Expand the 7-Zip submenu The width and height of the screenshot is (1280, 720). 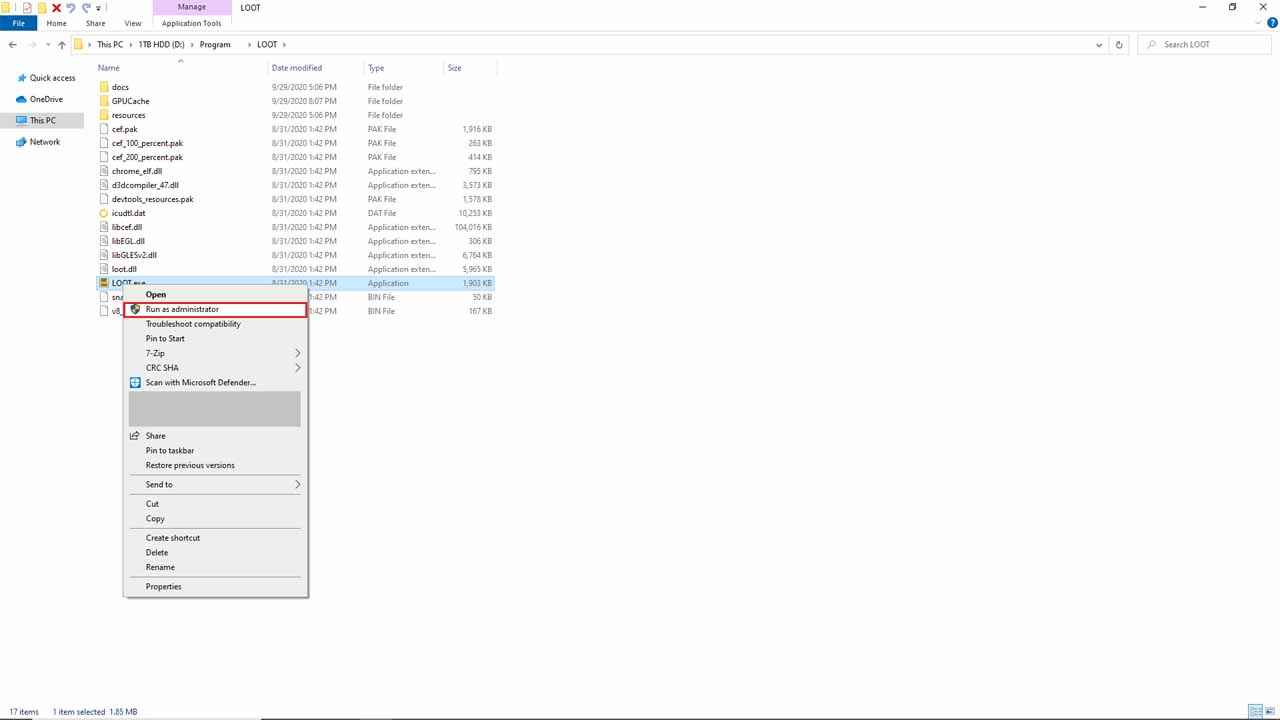point(297,353)
